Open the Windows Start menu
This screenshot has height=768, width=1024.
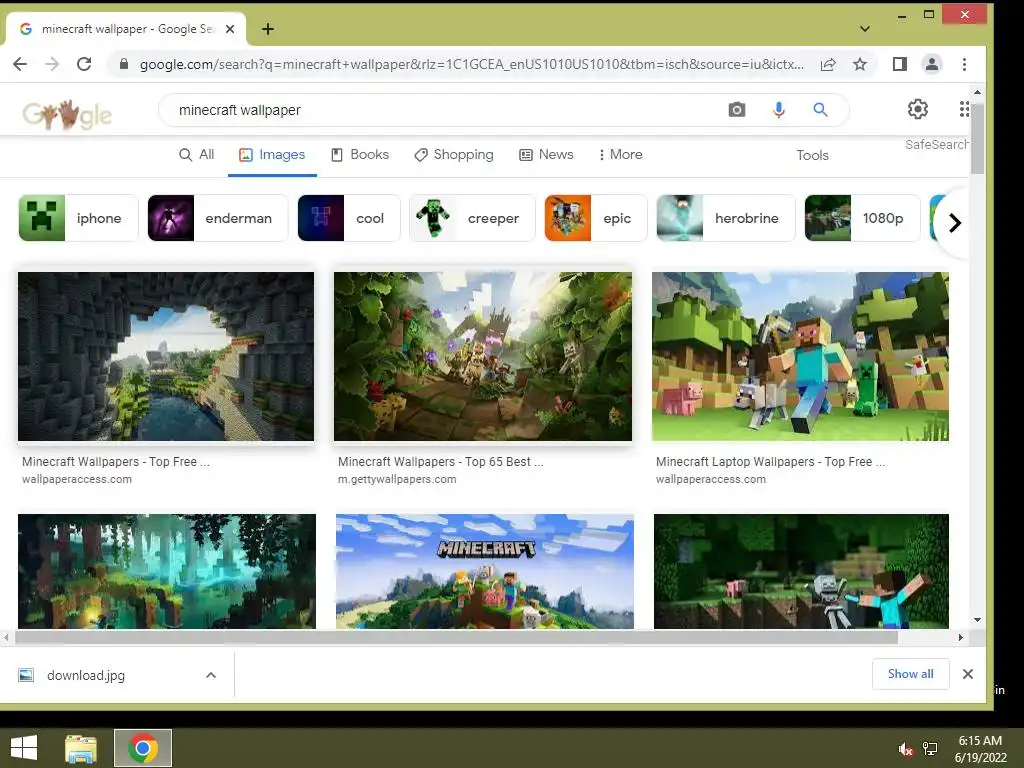click(x=24, y=748)
